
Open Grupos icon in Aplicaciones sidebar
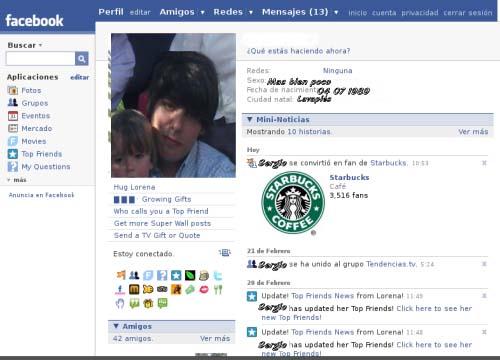(13, 103)
